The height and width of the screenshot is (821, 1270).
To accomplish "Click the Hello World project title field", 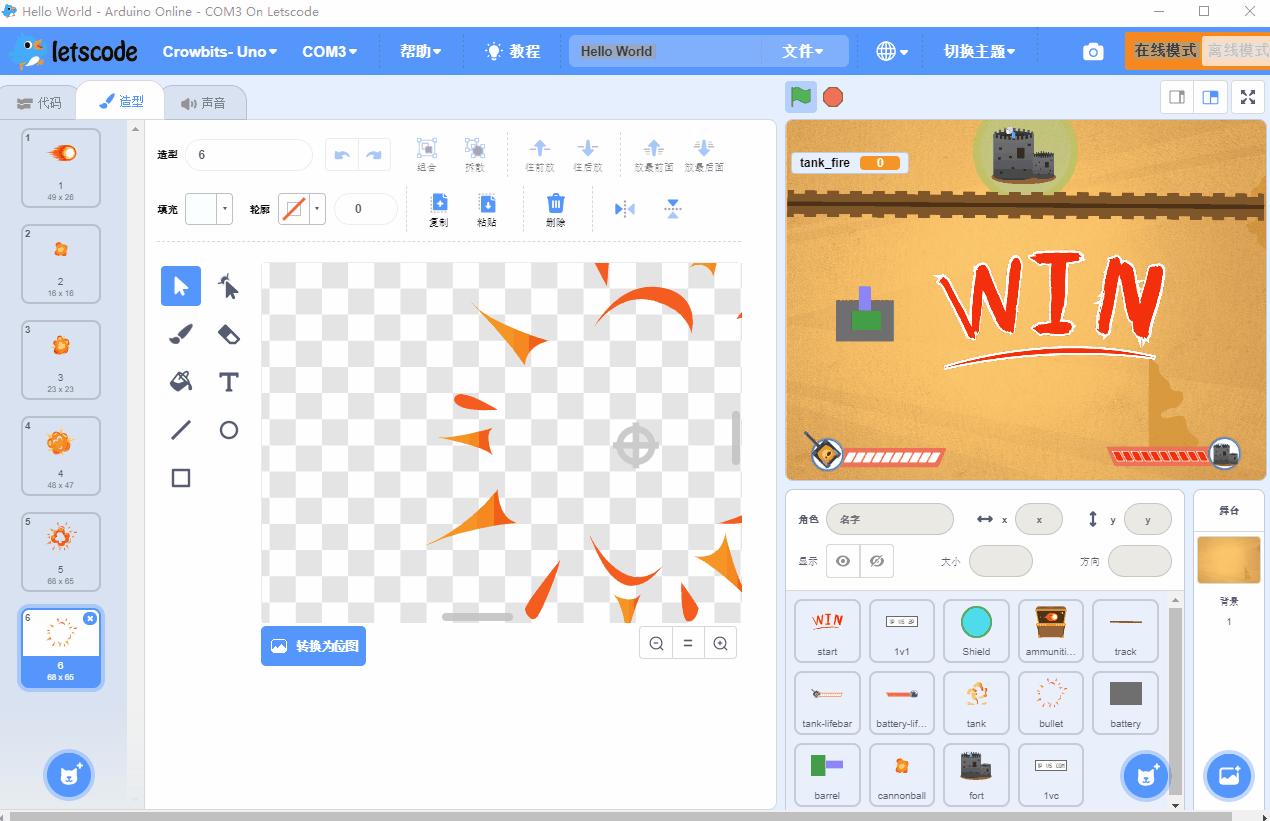I will pyautogui.click(x=664, y=51).
